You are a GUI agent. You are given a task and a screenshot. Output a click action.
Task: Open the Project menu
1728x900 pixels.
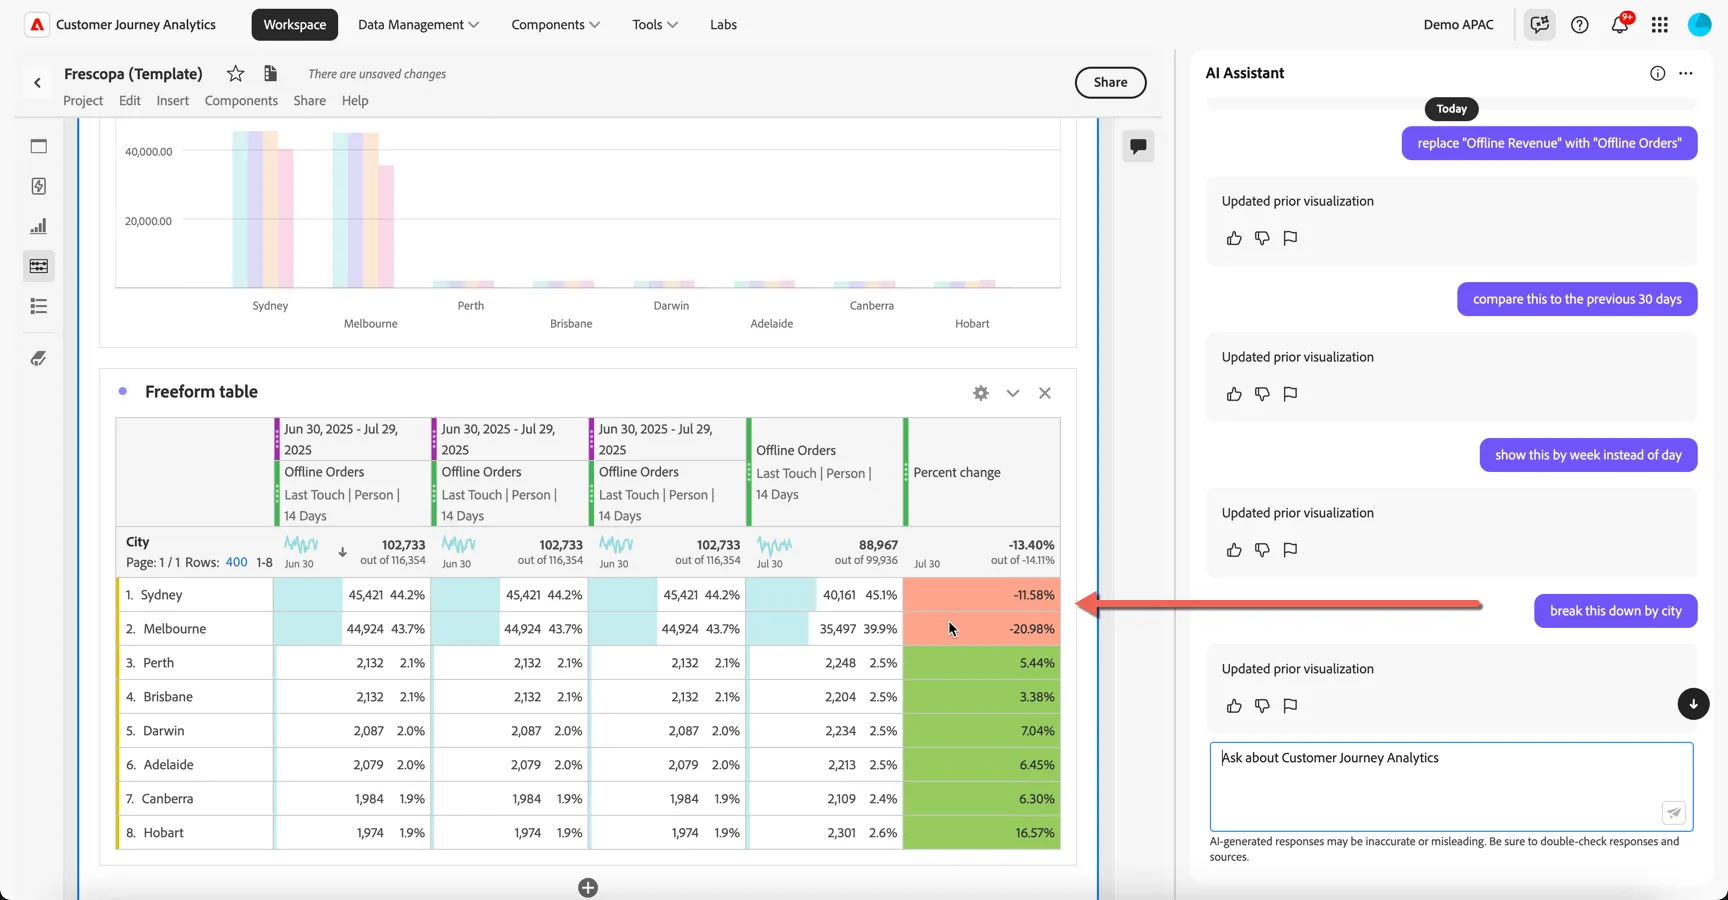83,100
